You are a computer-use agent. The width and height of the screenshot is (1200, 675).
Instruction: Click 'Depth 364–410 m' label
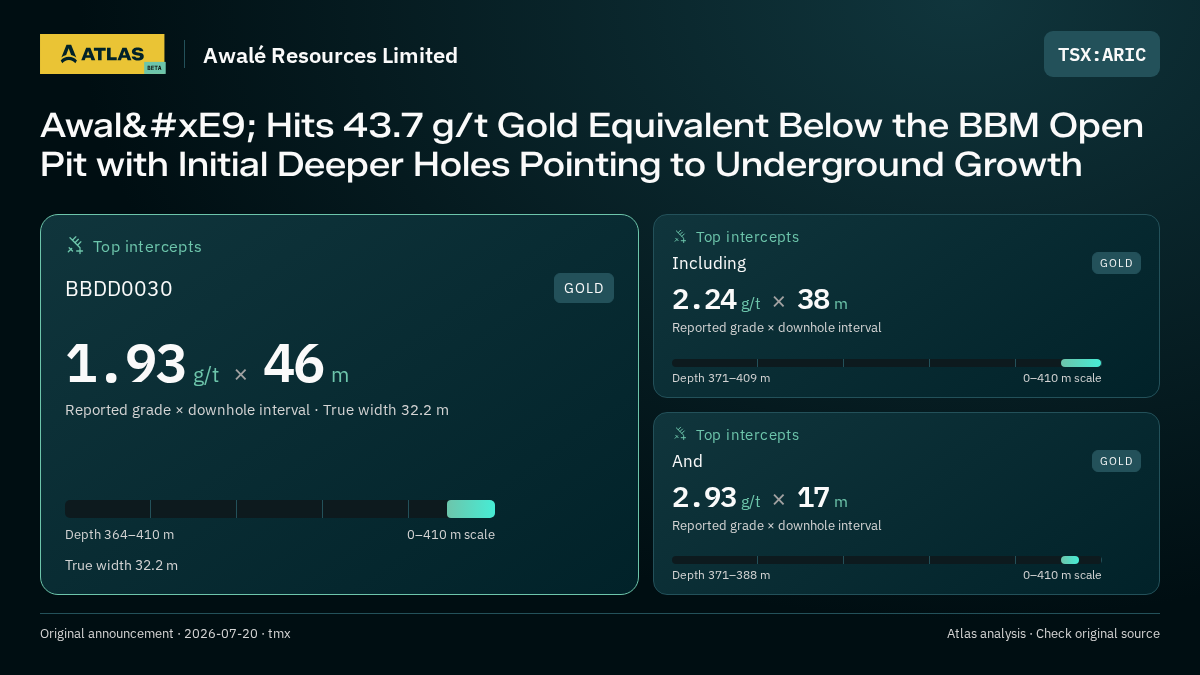[119, 534]
